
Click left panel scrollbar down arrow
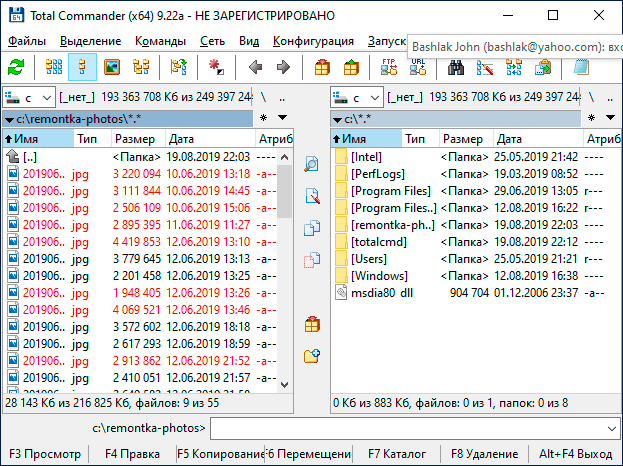coord(284,385)
